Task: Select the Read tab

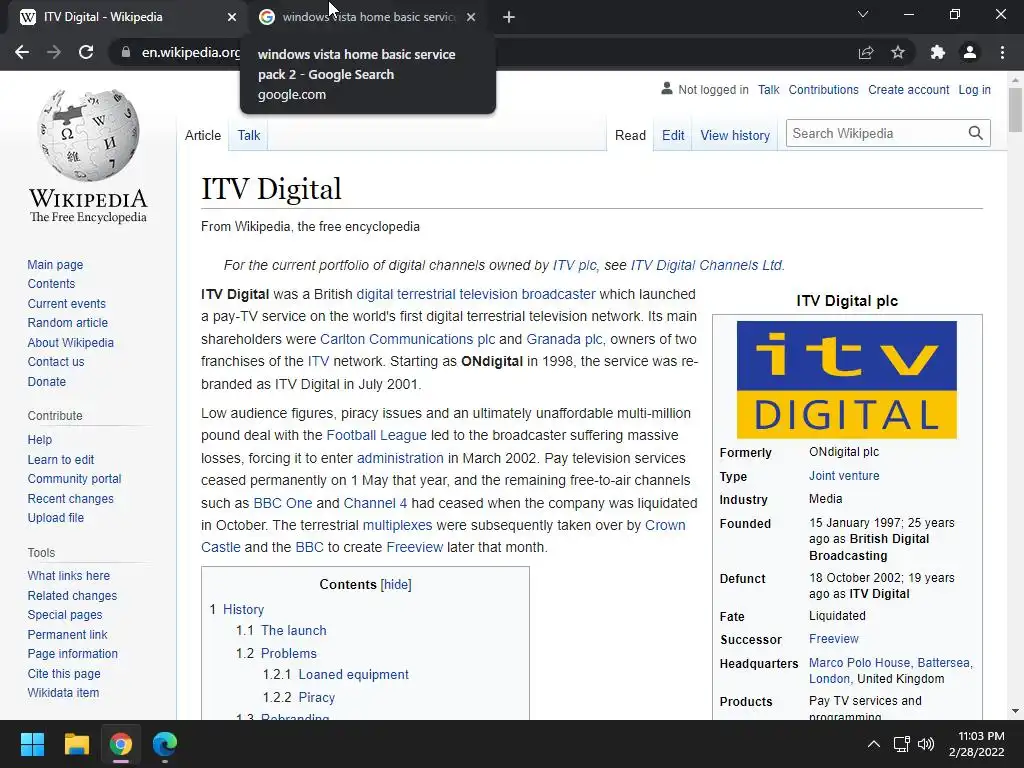Action: point(630,135)
